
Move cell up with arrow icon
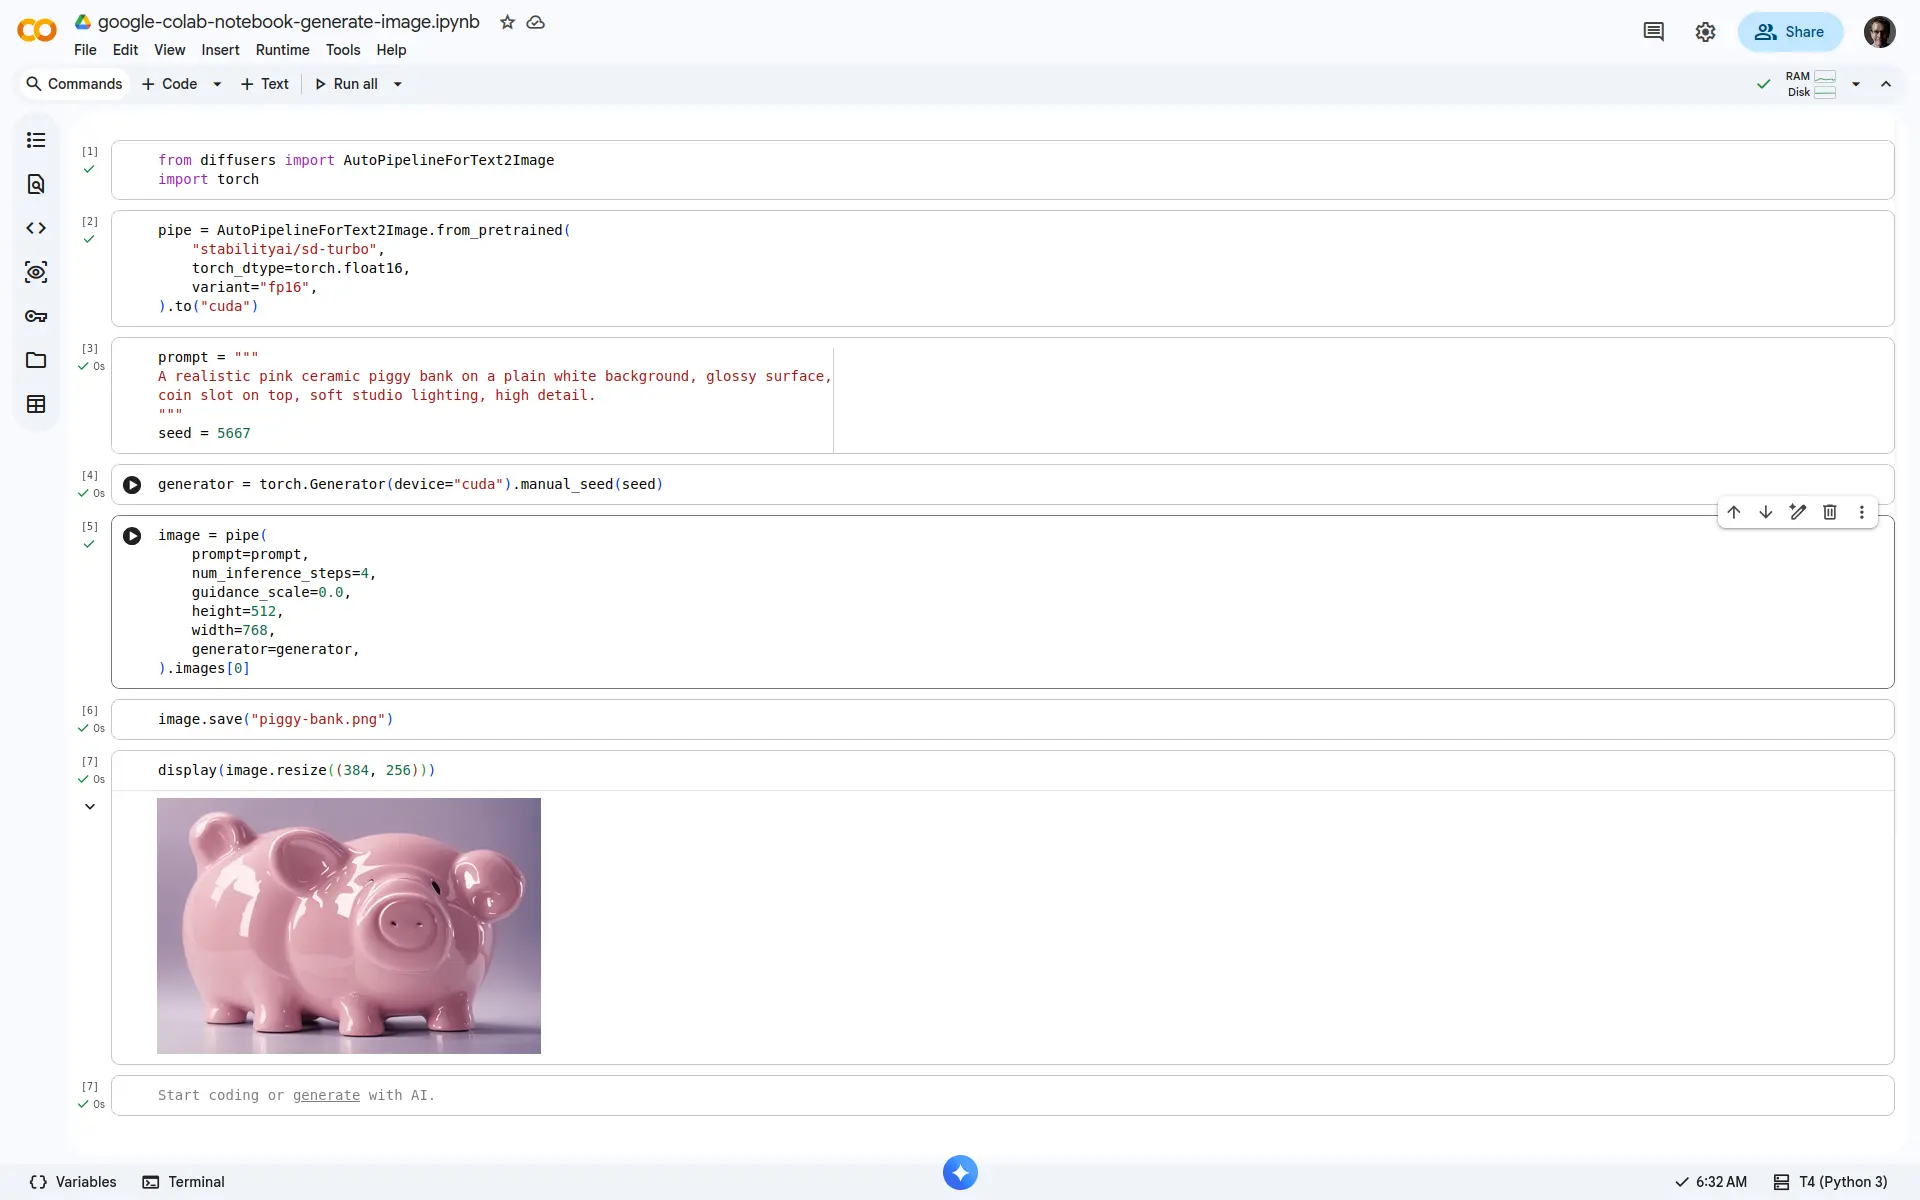click(1734, 512)
